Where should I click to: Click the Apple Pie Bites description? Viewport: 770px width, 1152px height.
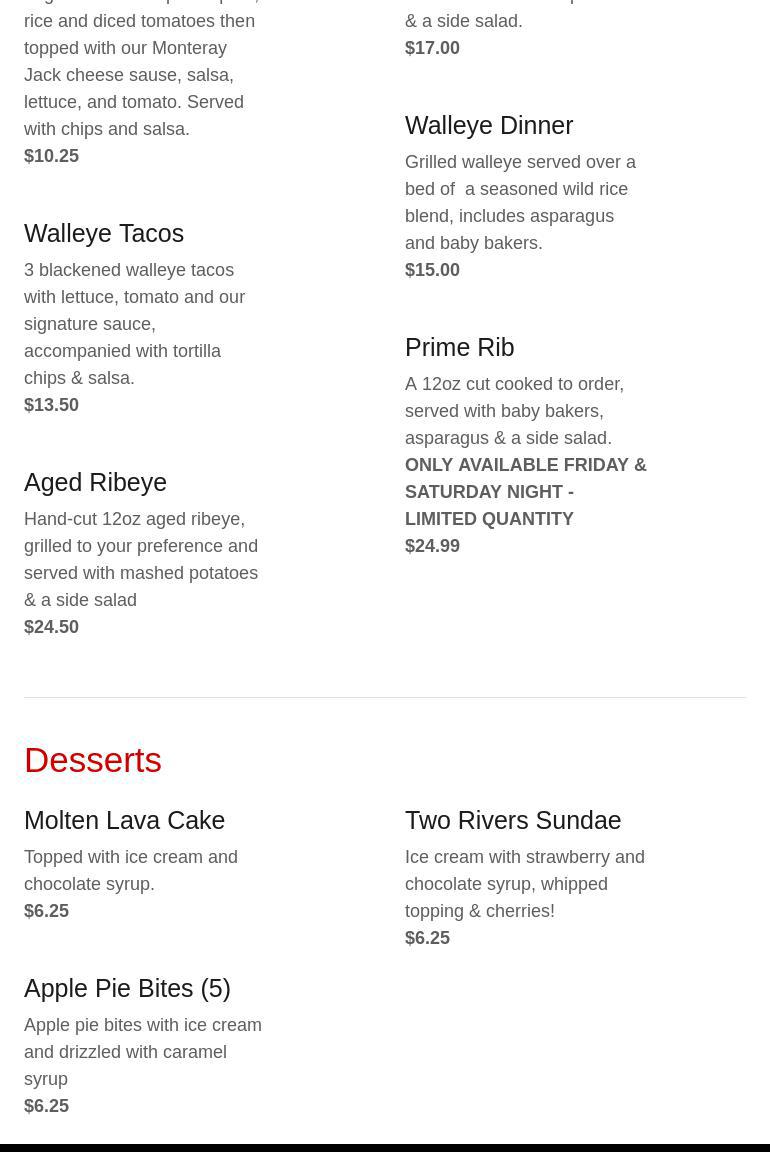(143, 1052)
